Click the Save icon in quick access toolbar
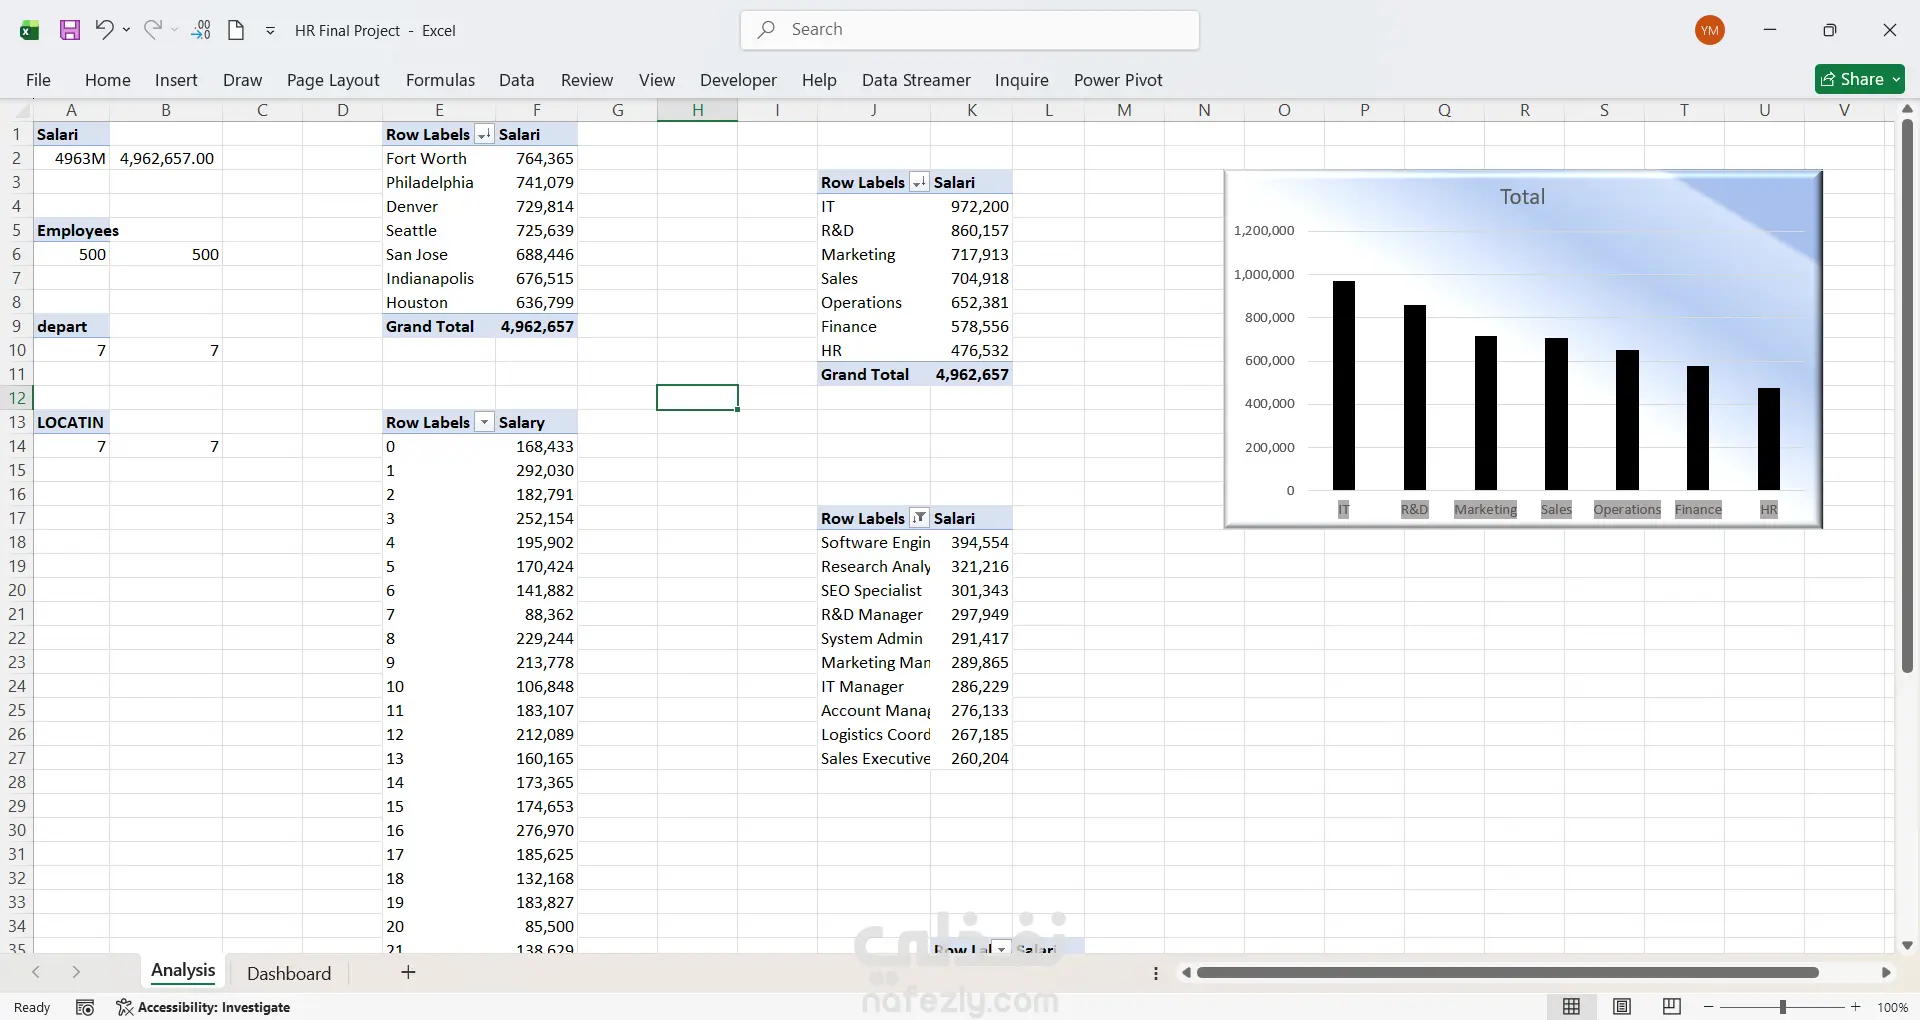The image size is (1920, 1020). [x=70, y=30]
